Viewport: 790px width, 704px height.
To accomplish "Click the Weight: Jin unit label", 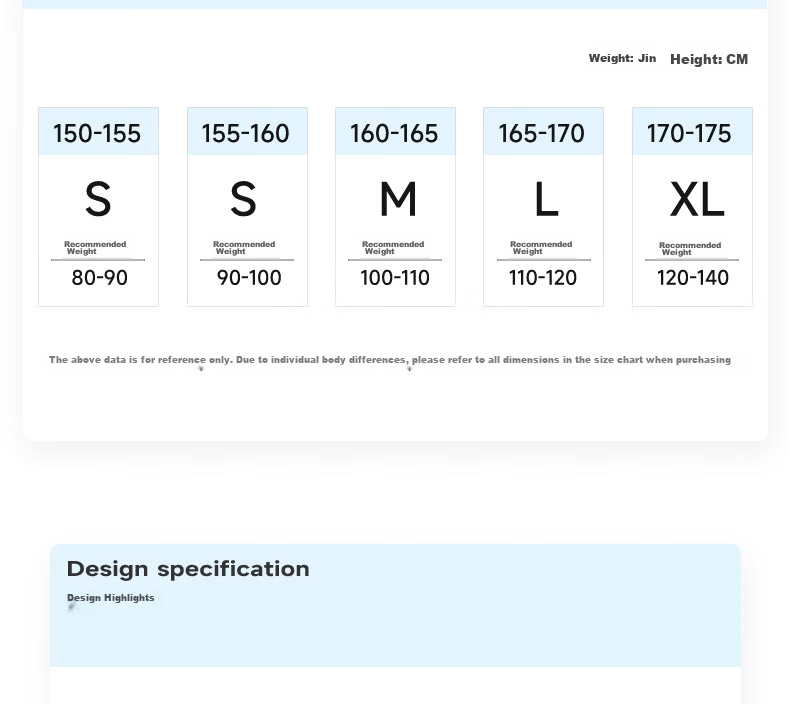I will [x=622, y=58].
